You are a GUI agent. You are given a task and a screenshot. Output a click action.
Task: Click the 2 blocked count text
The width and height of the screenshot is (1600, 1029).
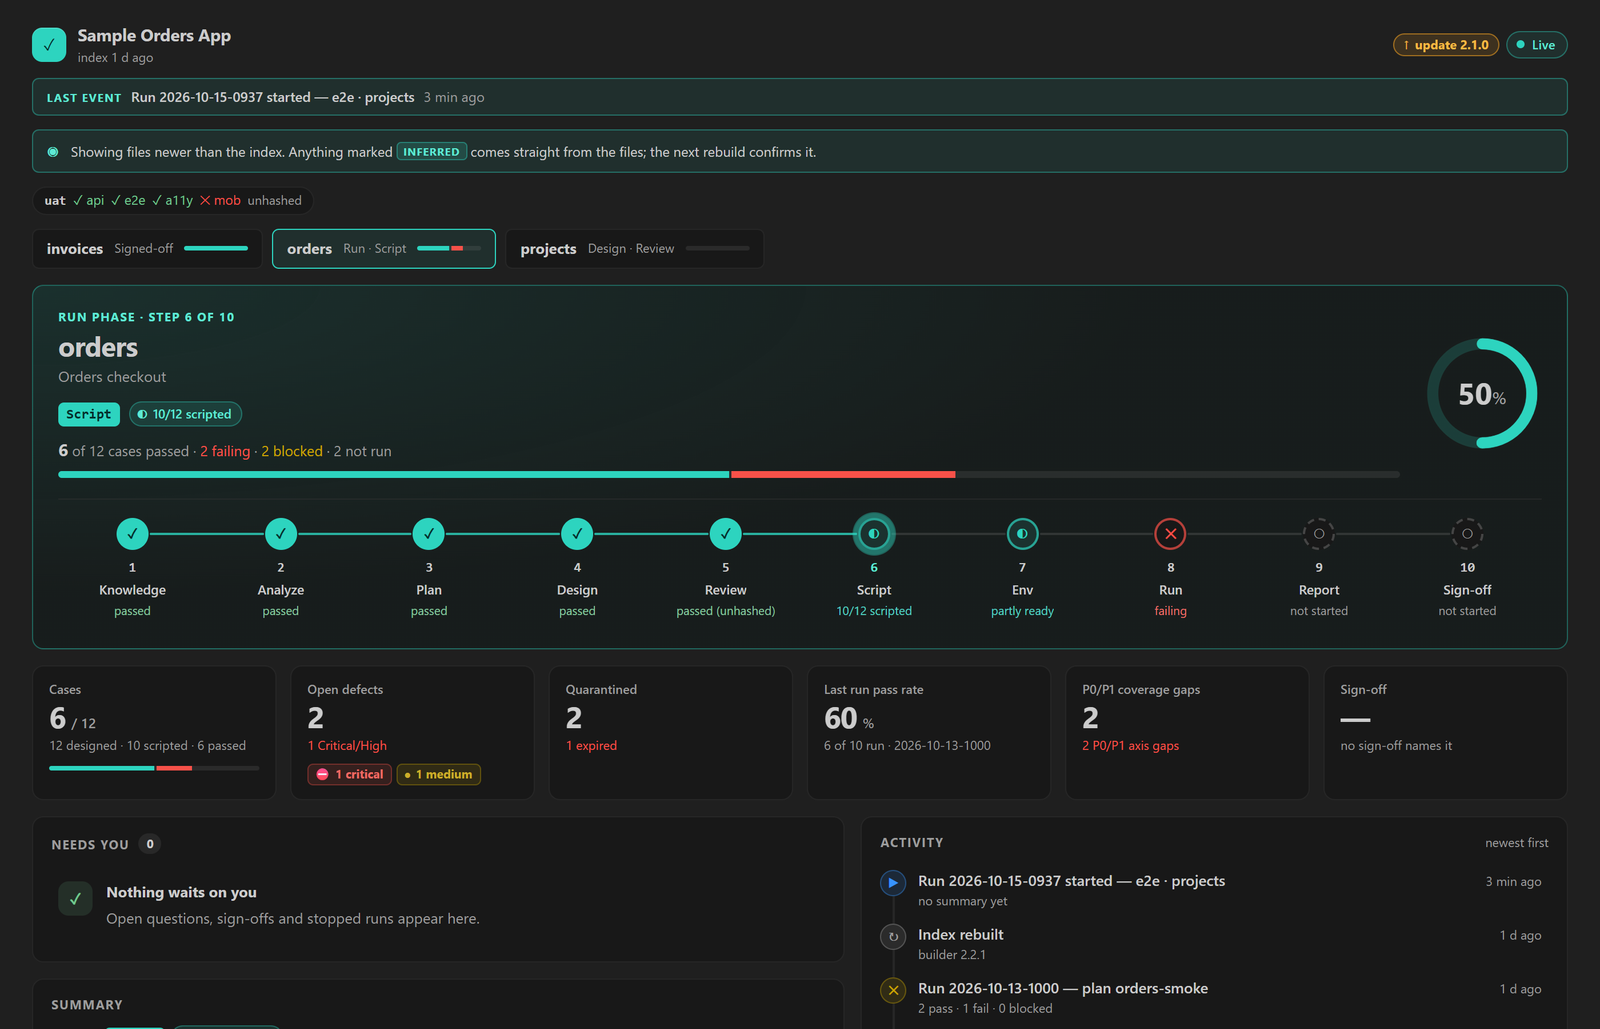tap(292, 452)
